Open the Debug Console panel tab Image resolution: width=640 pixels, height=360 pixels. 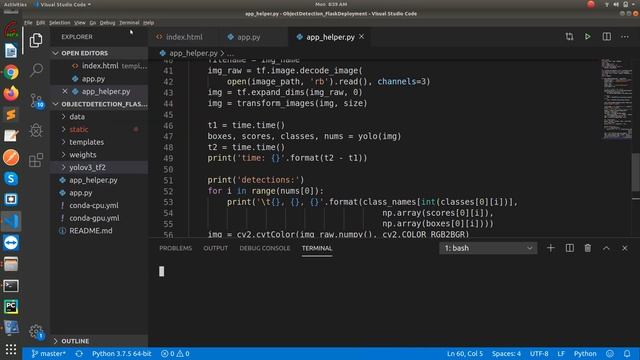(x=264, y=248)
